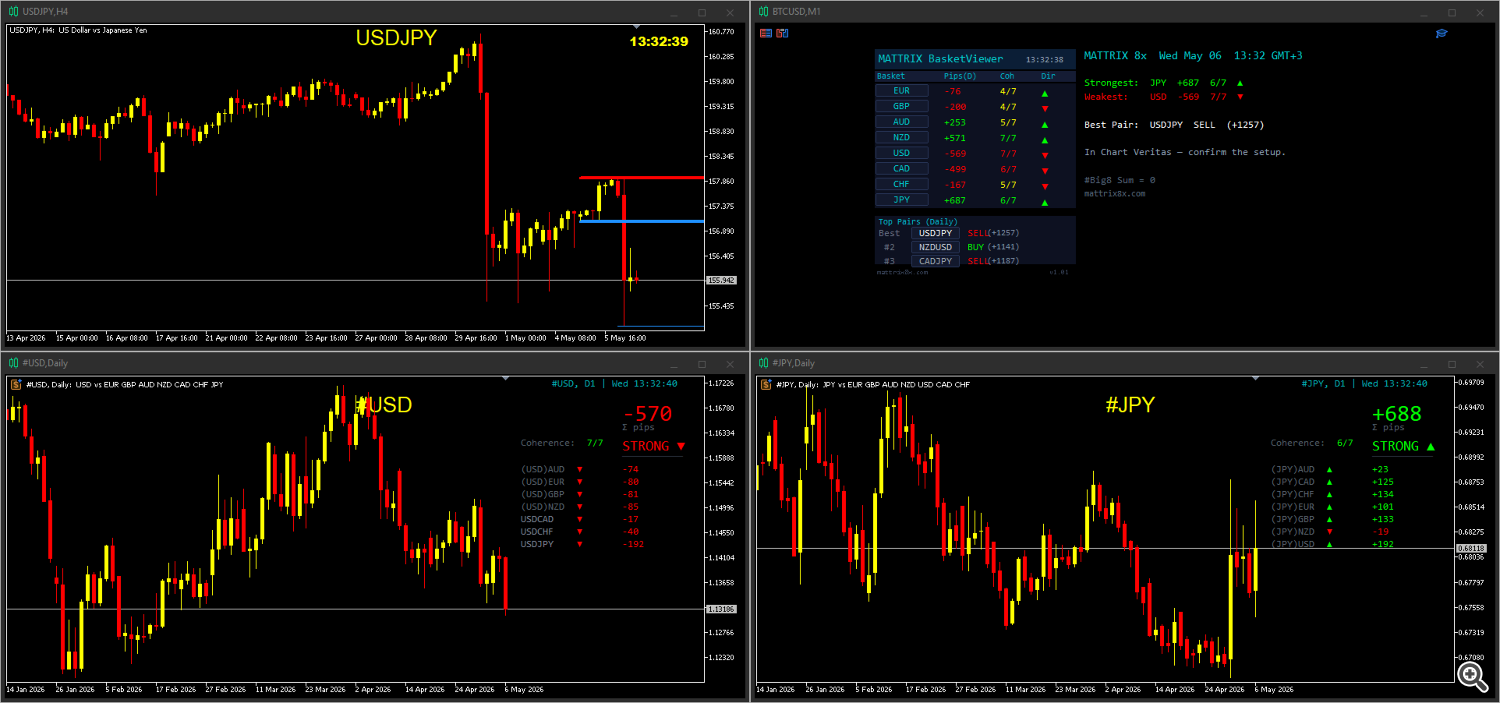Image resolution: width=1500 pixels, height=703 pixels.
Task: Click the Best Pair USDJPY SELL text line
Action: [x=1174, y=125]
